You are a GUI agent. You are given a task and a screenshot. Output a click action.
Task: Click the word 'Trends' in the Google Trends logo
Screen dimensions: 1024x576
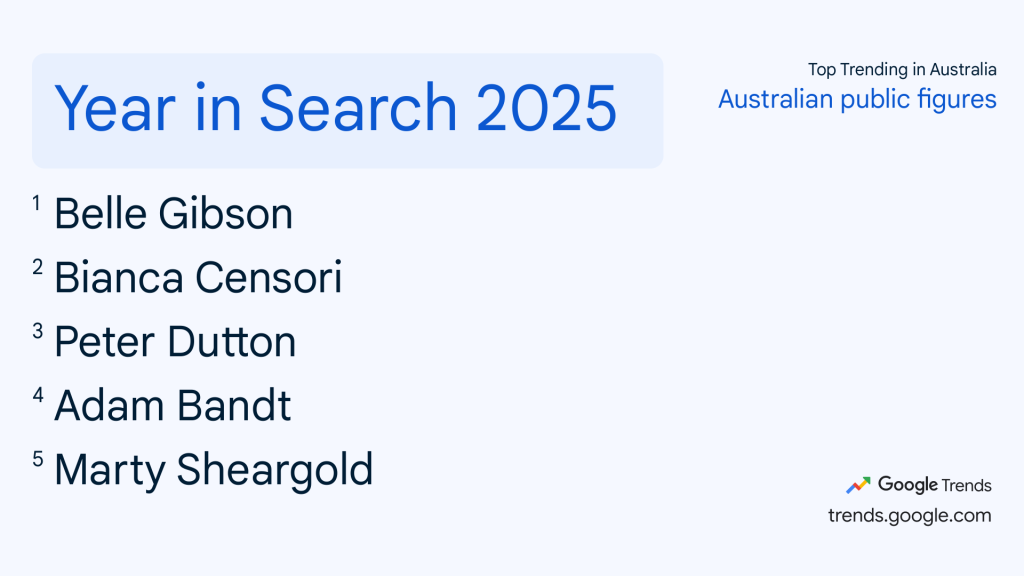point(966,485)
